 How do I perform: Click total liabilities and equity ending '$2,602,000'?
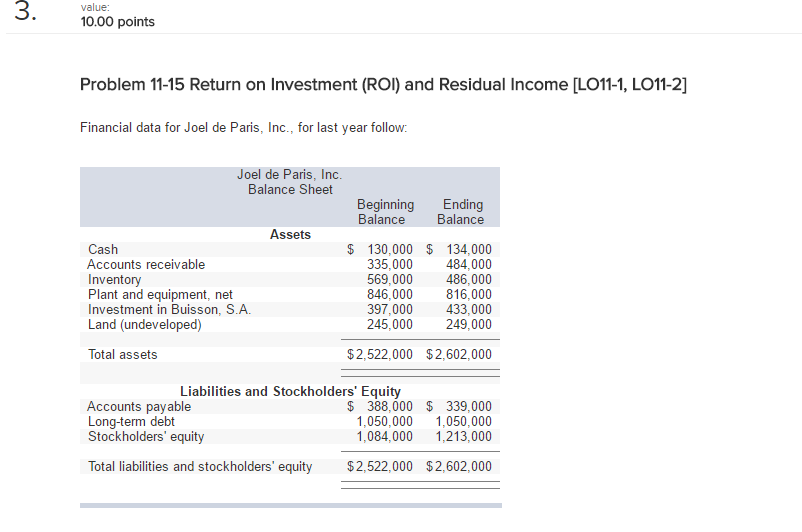click(x=459, y=467)
